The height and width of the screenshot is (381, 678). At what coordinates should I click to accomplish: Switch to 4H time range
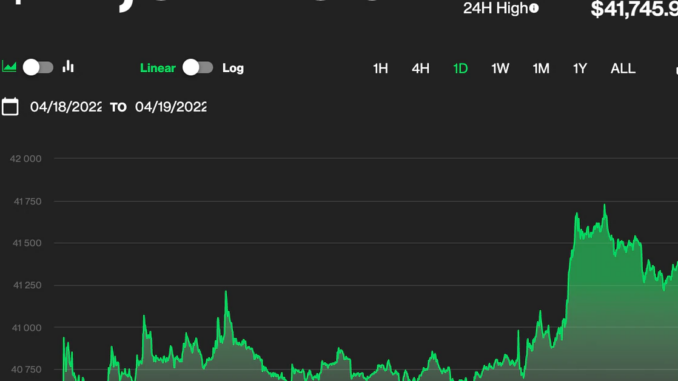(420, 68)
